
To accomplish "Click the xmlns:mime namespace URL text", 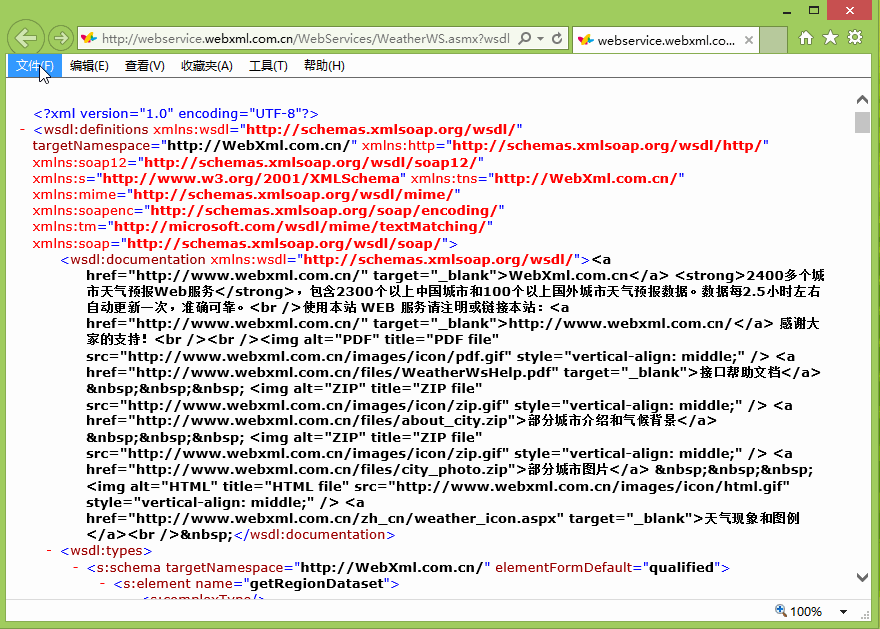I will point(294,195).
